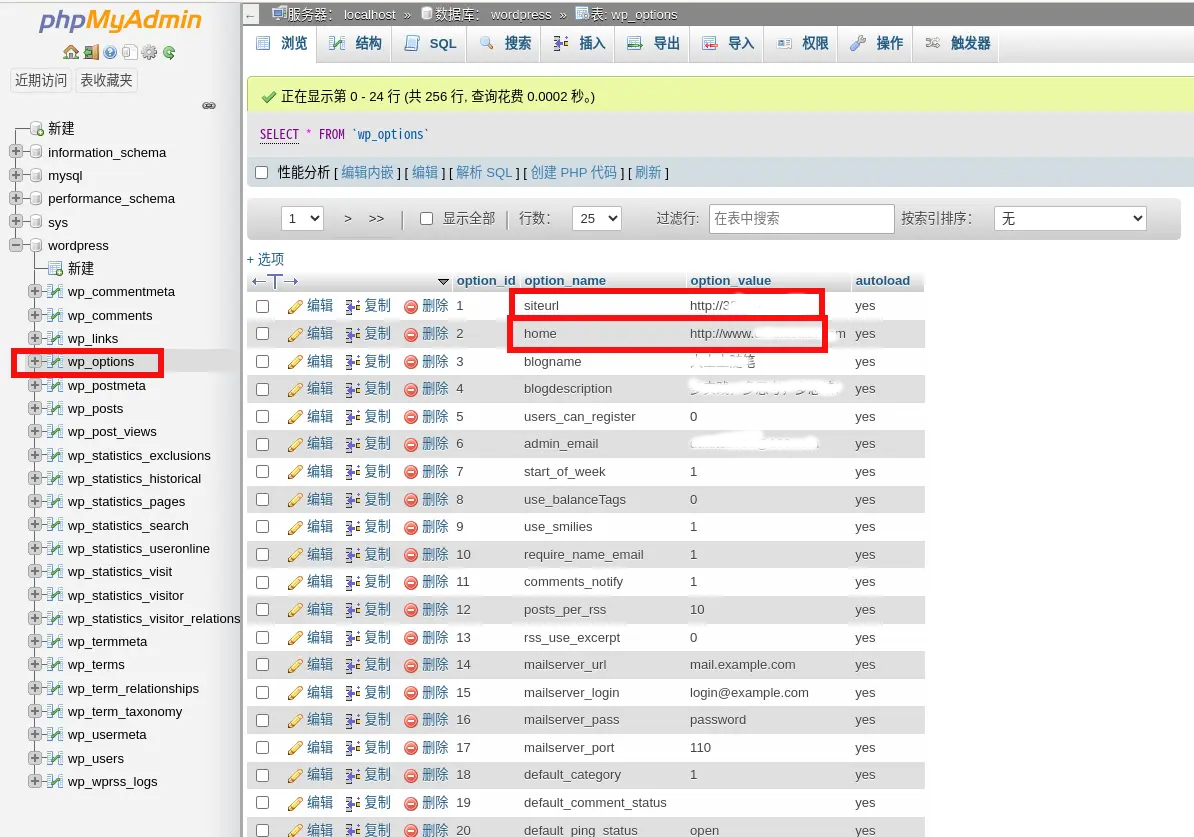
Task: Expand the + 选项 options link
Action: [265, 259]
